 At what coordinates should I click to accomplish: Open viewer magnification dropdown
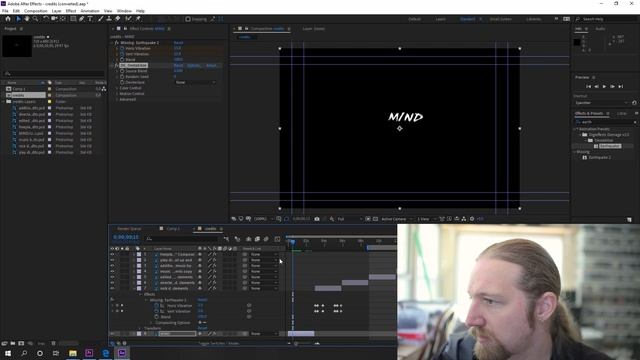(x=263, y=219)
